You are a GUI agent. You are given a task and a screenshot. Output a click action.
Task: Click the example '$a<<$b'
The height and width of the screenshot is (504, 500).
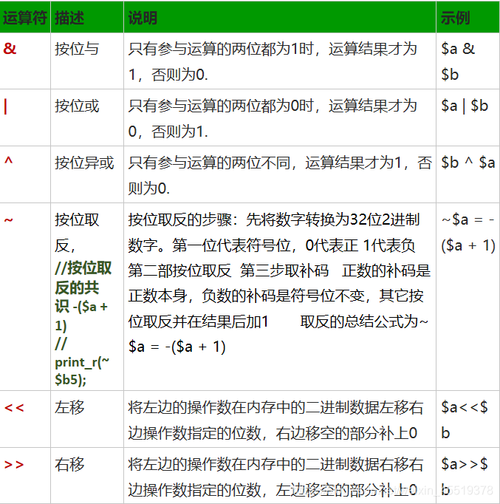point(464,420)
